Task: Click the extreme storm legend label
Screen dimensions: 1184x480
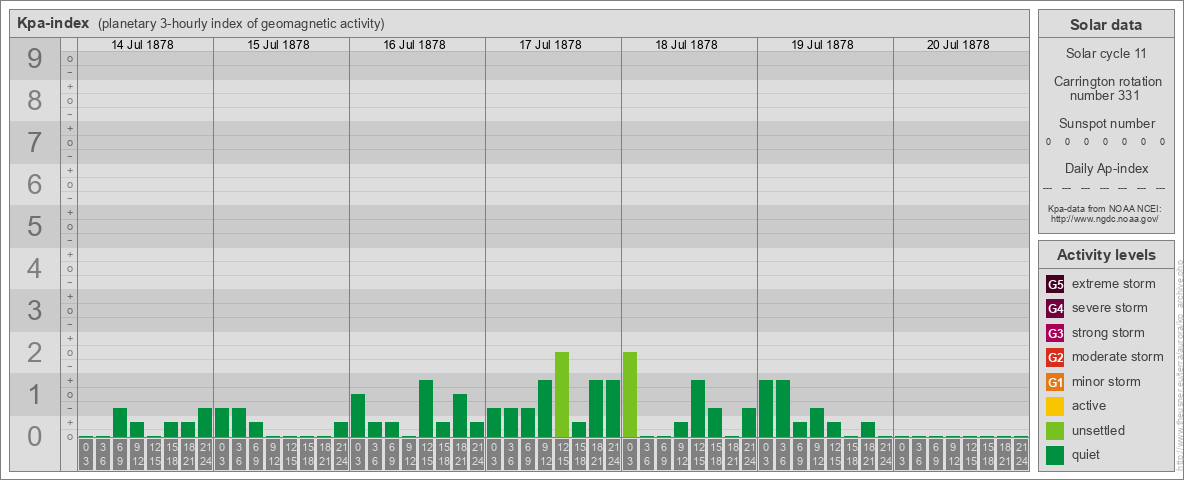Action: pyautogui.click(x=1113, y=285)
